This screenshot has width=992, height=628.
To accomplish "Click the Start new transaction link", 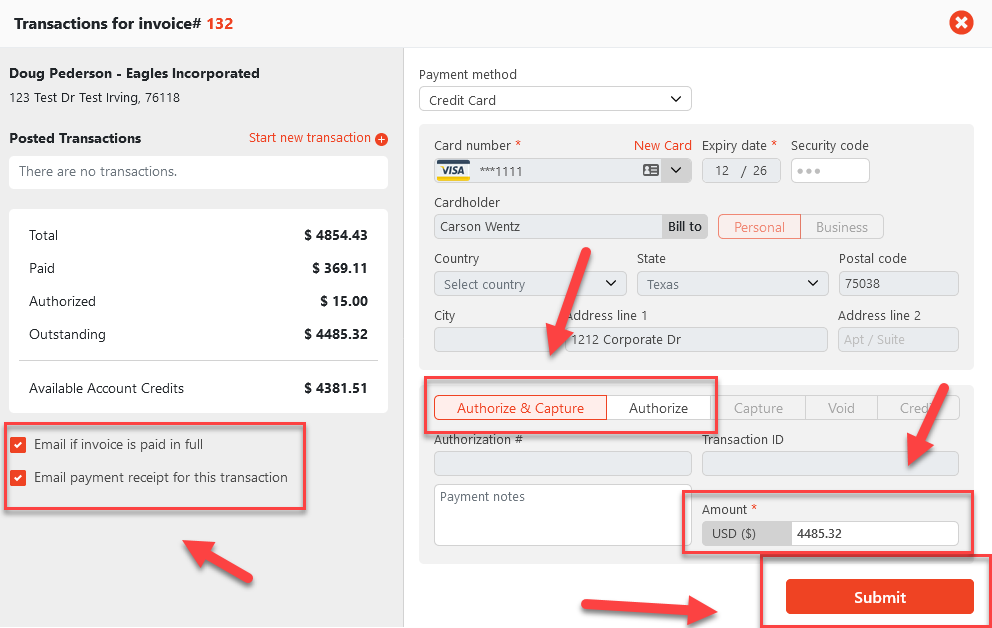I will 309,138.
